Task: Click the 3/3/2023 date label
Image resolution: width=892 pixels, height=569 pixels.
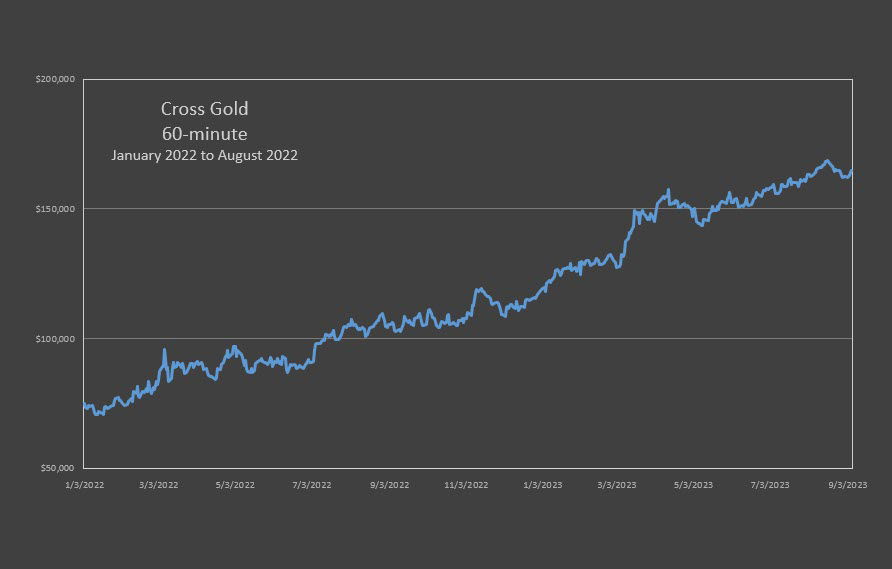Action: point(617,485)
